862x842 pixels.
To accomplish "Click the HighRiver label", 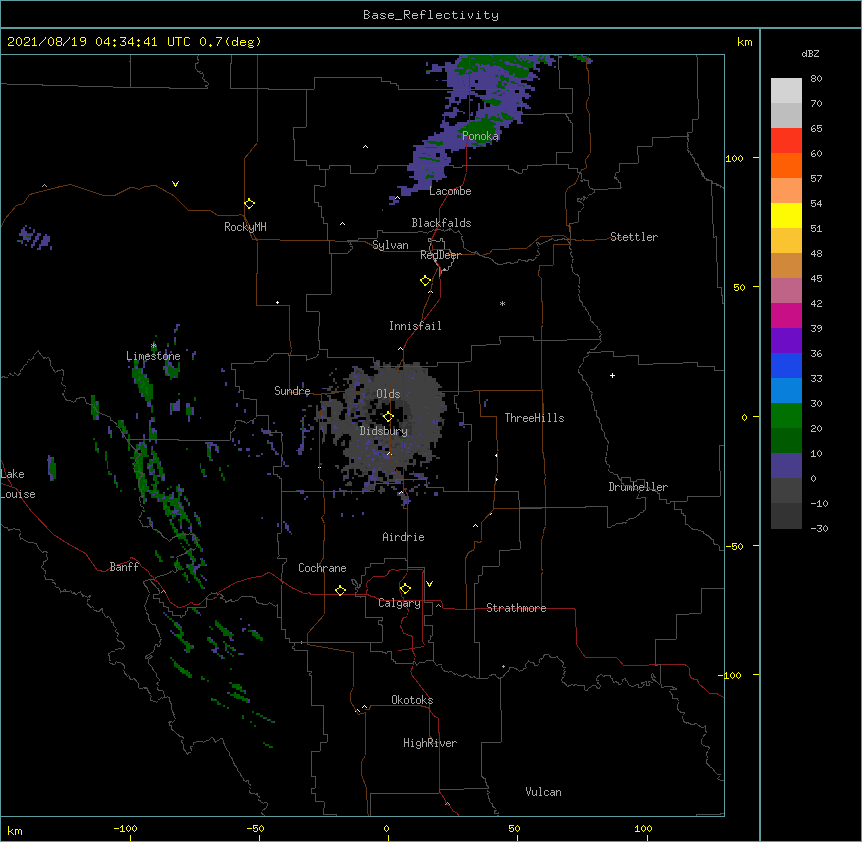I will click(x=430, y=743).
